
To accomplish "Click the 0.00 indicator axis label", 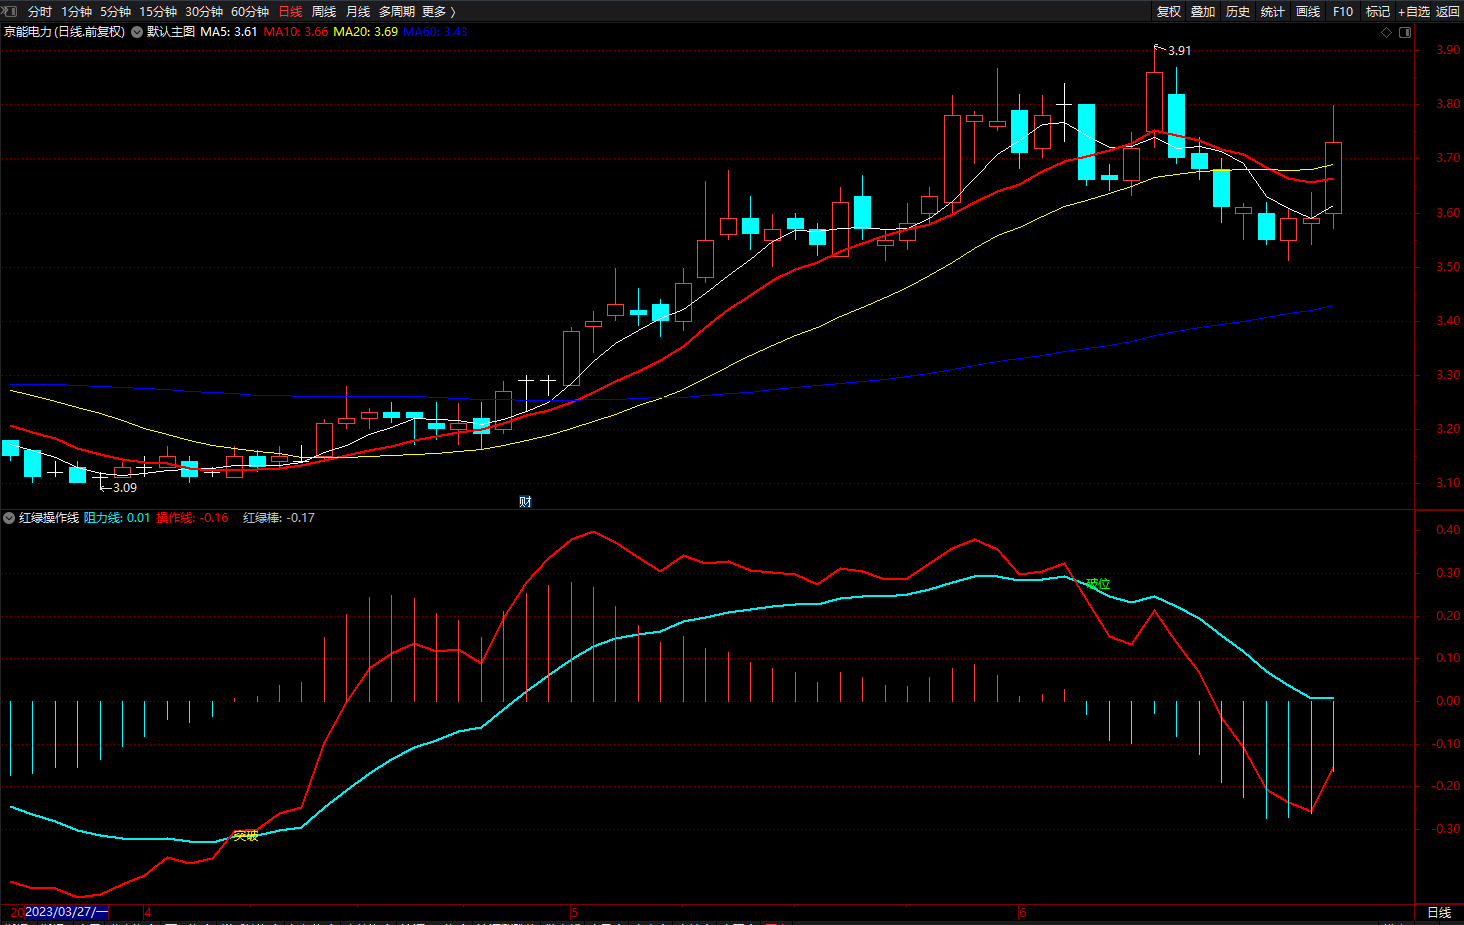I will point(1448,701).
